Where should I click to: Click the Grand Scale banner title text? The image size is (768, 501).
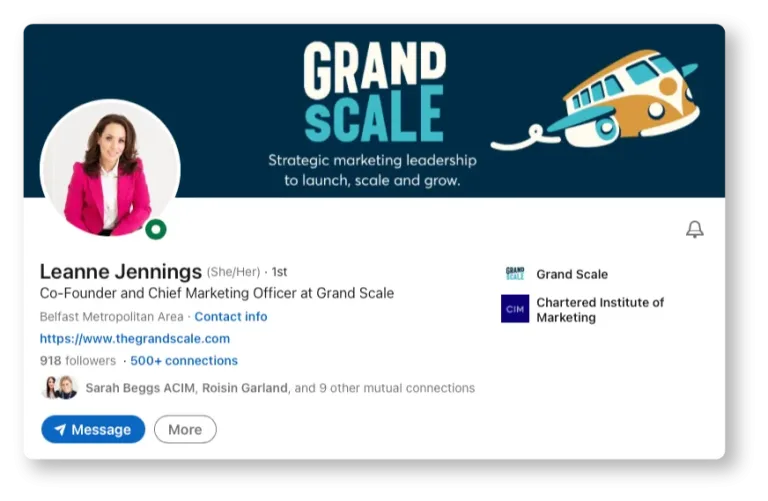click(373, 92)
